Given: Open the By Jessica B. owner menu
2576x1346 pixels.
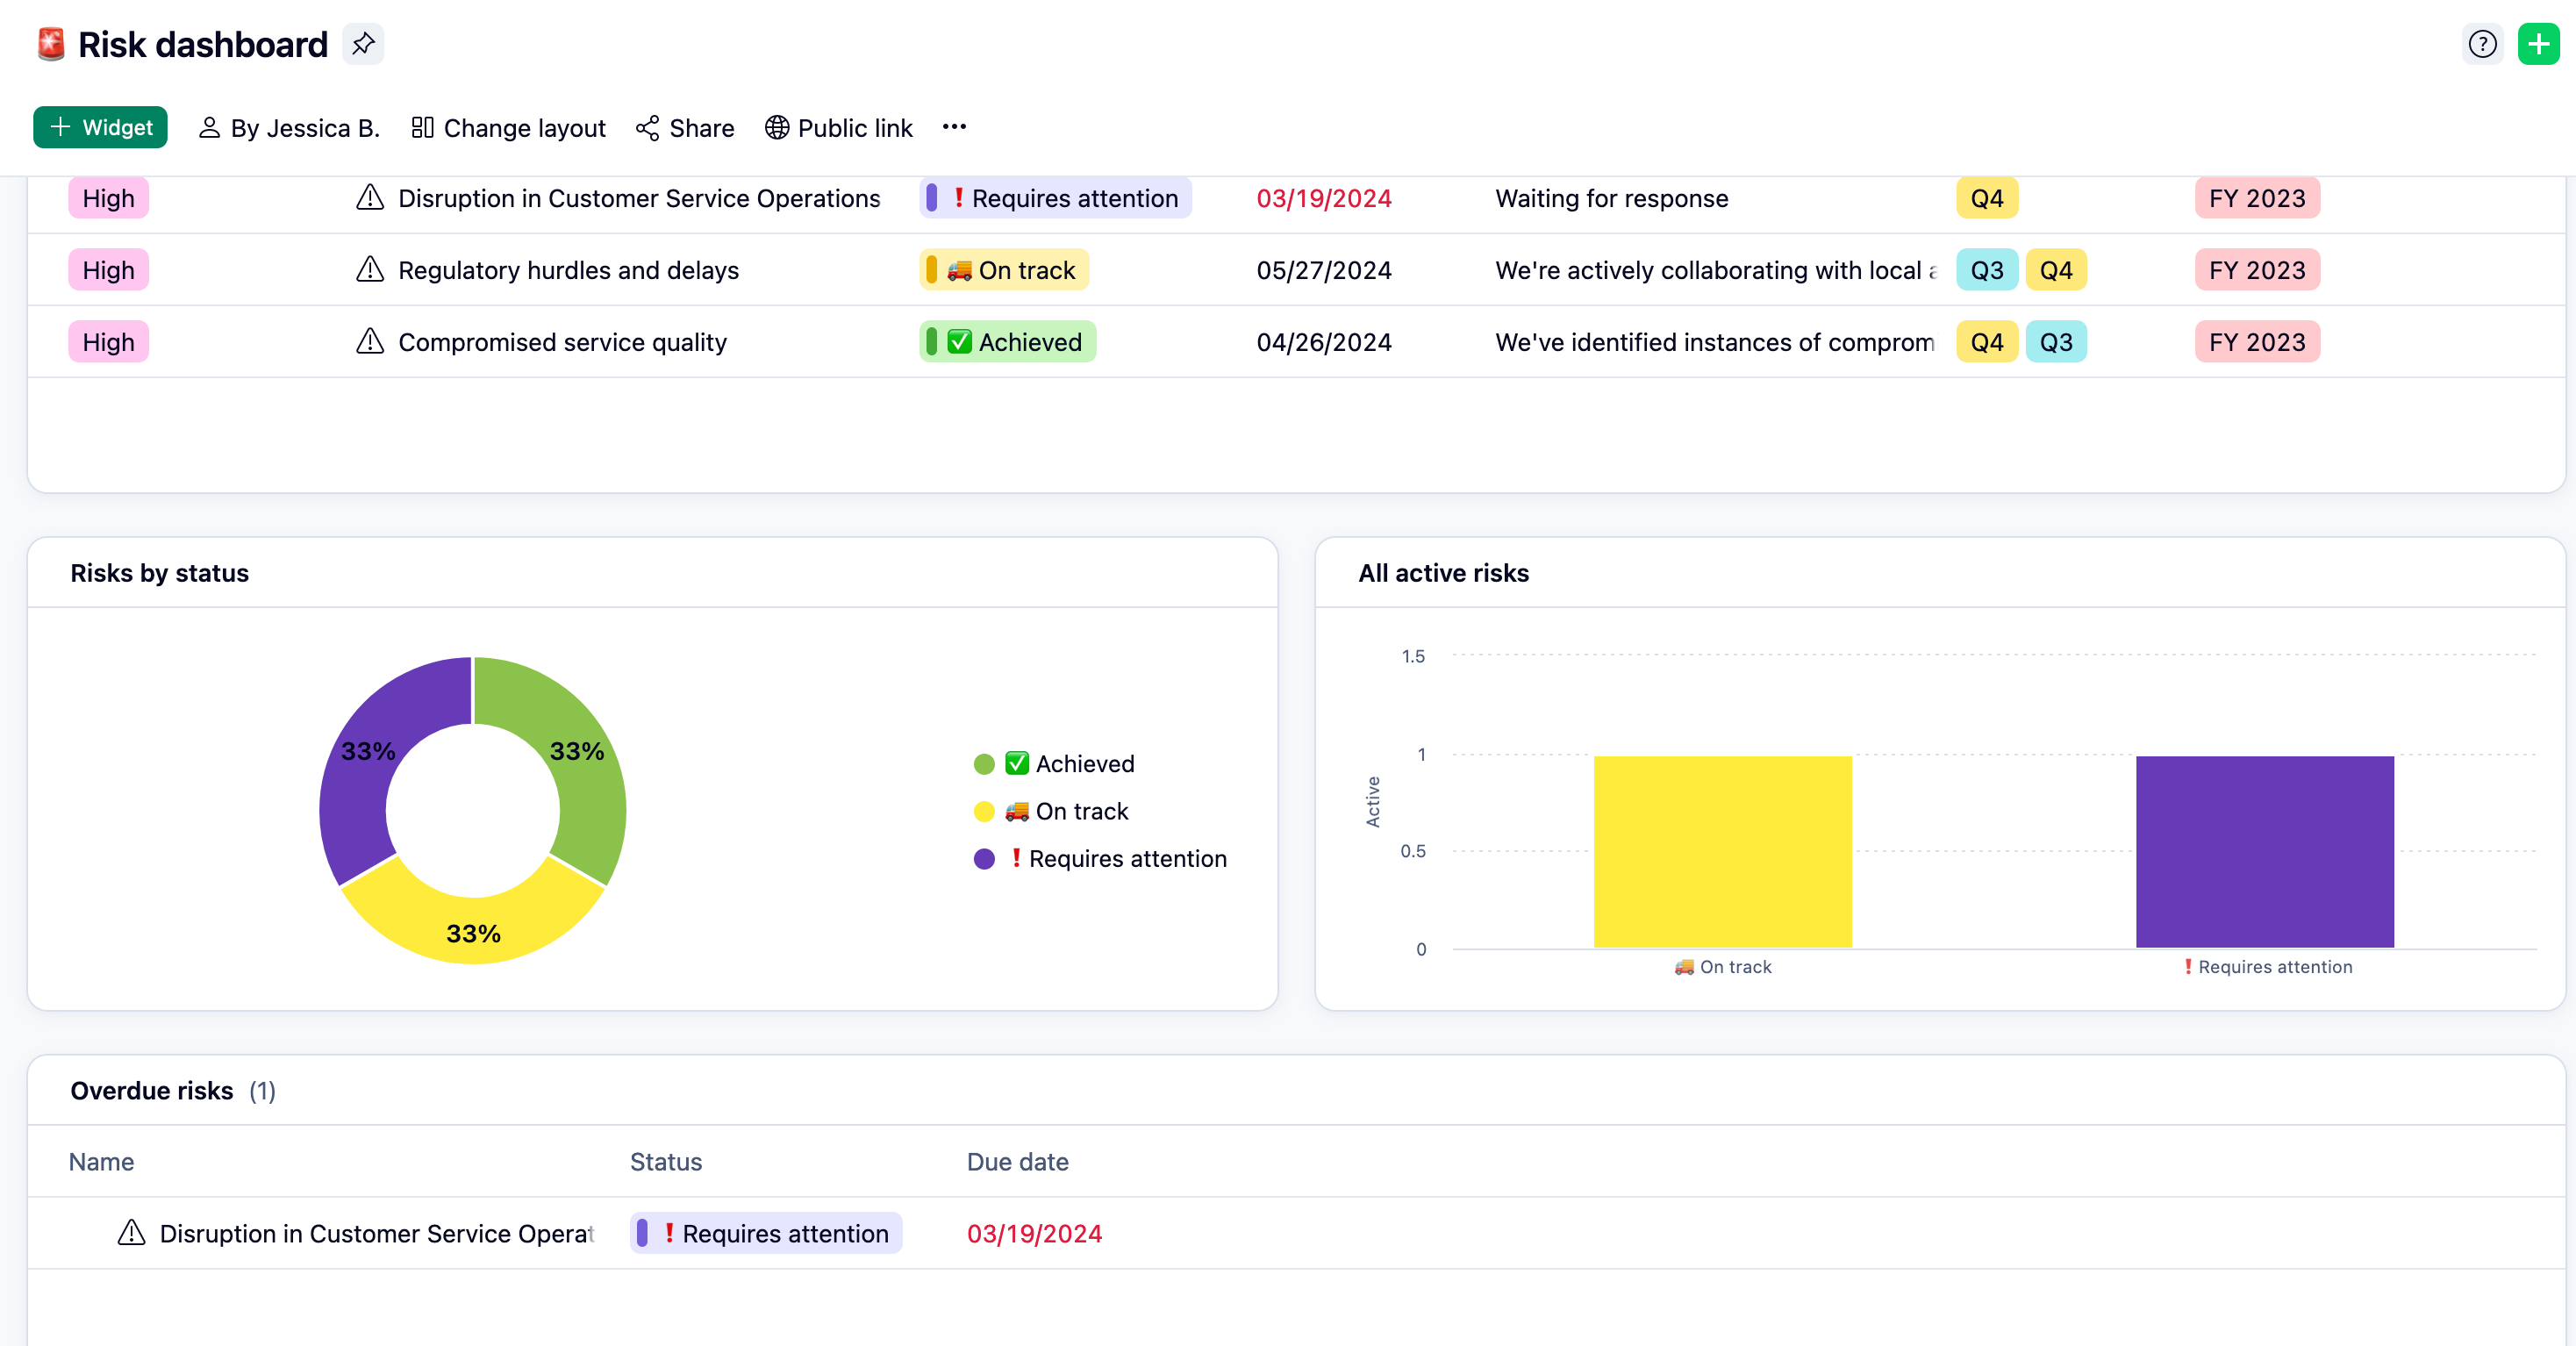Looking at the screenshot, I should 289,128.
